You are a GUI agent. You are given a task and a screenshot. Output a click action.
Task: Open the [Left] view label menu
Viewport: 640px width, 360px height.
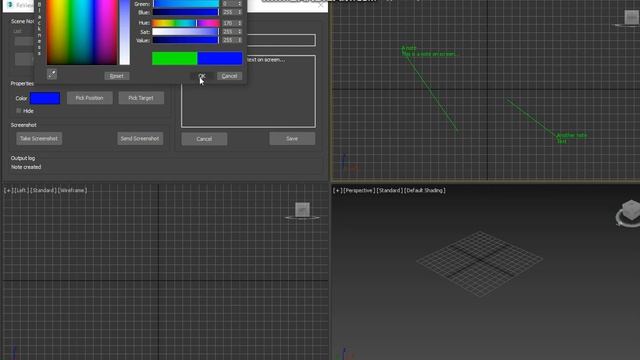click(x=20, y=191)
